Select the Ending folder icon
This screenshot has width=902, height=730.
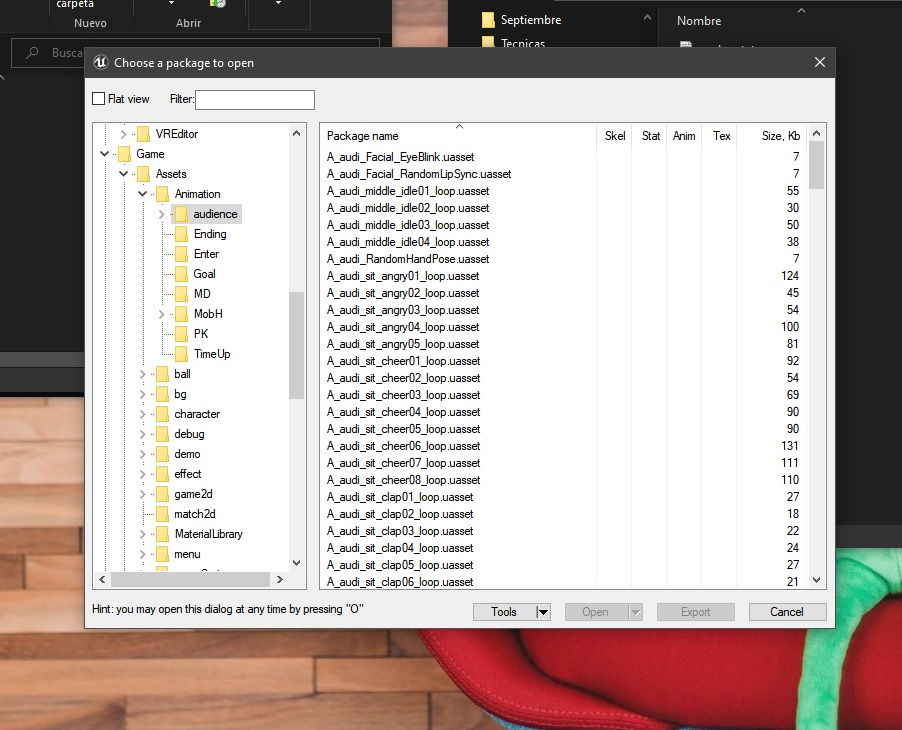pyautogui.click(x=181, y=234)
